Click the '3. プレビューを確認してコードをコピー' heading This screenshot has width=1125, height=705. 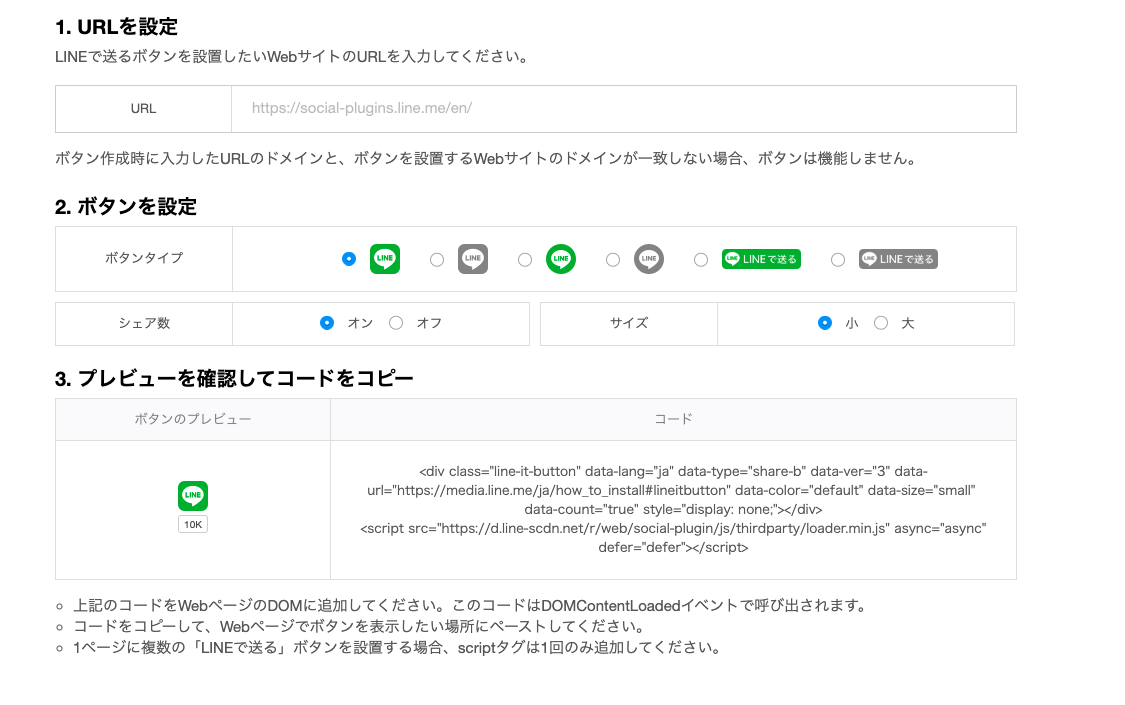(234, 378)
